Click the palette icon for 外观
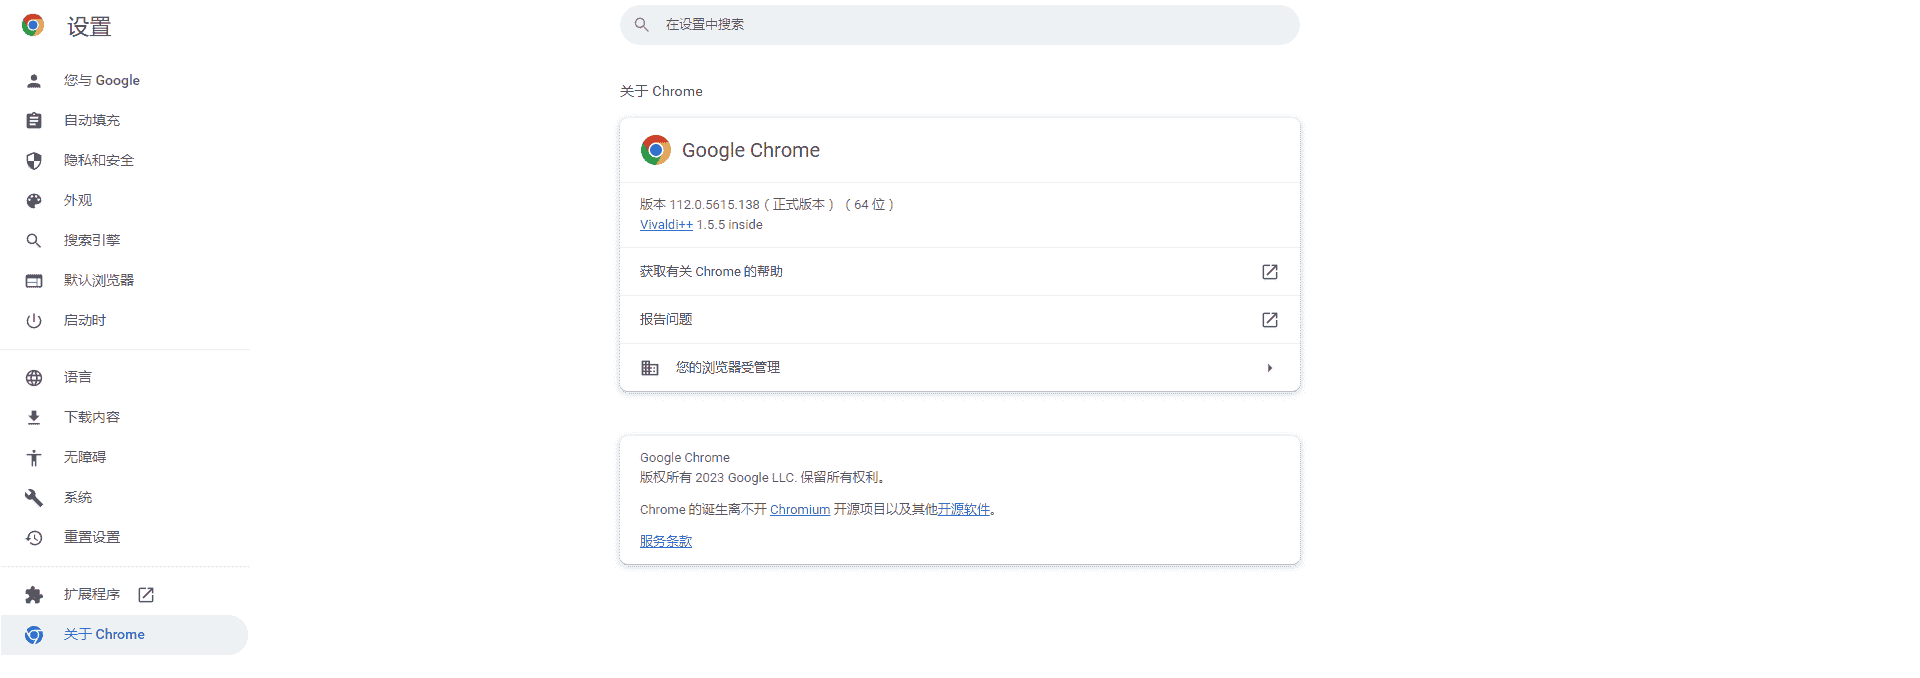 click(34, 201)
